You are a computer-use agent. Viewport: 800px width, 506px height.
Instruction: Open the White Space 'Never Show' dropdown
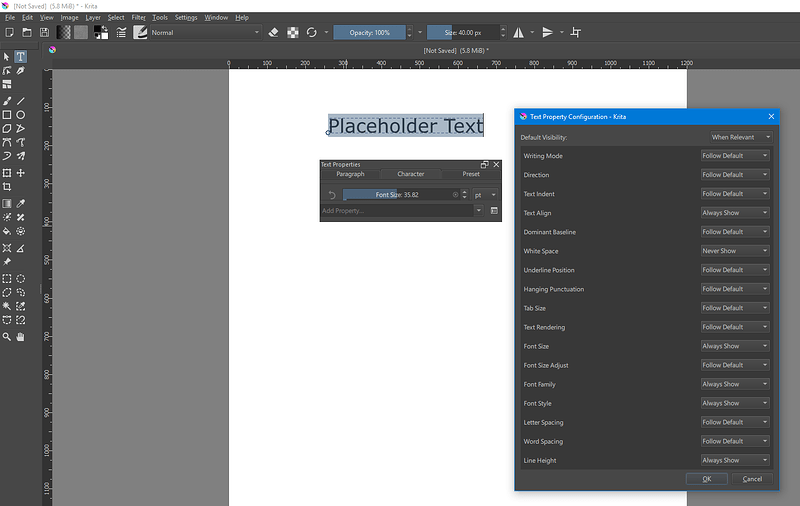(735, 251)
